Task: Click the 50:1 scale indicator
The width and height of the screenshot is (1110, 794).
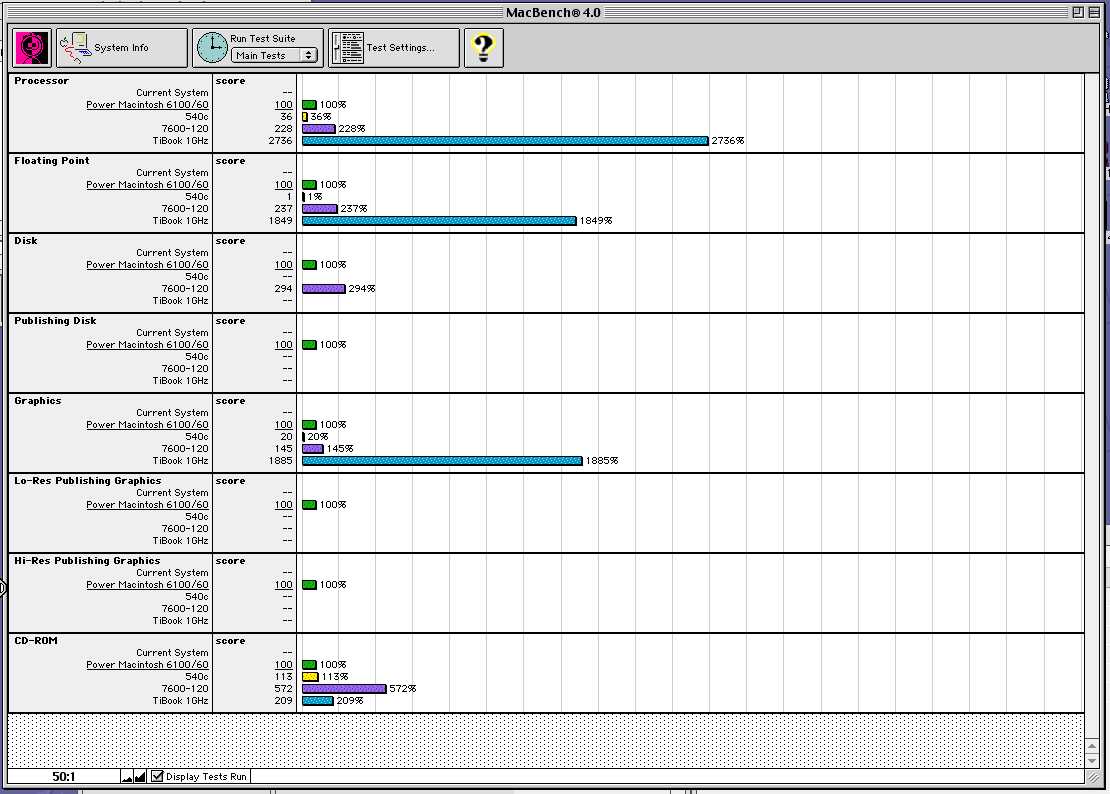Action: click(x=64, y=777)
